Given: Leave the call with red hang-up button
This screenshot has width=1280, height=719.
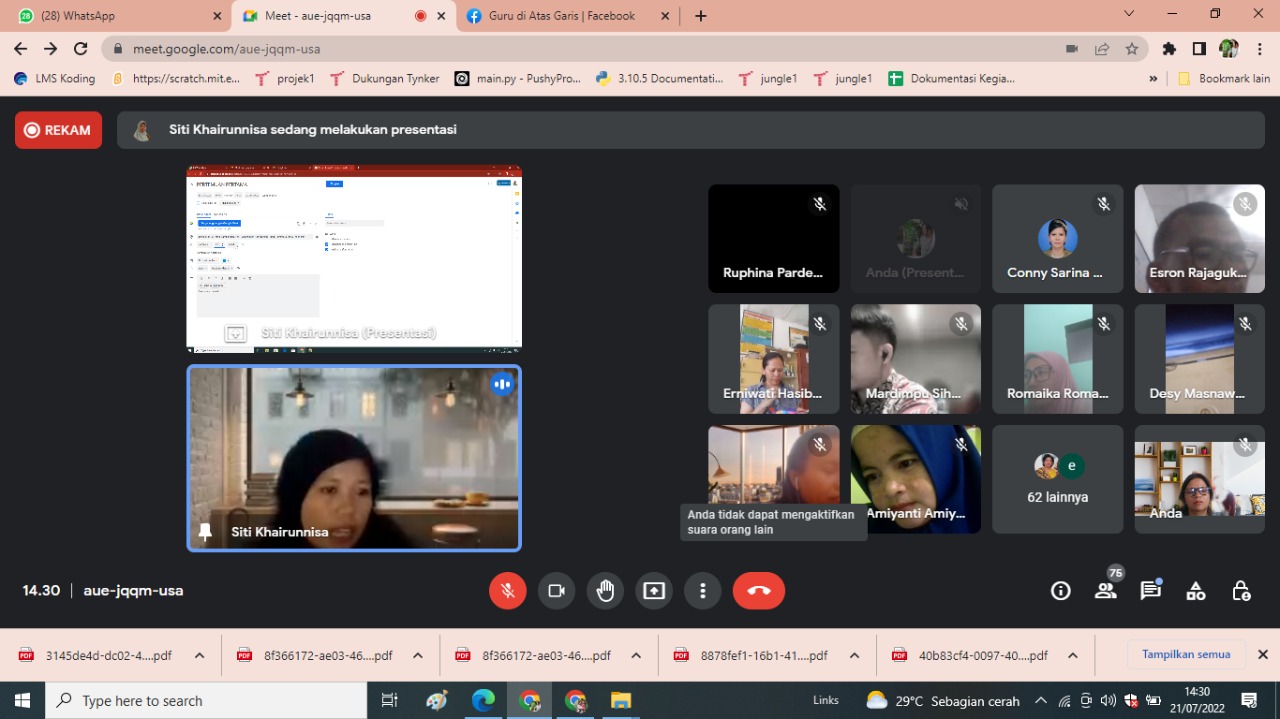Looking at the screenshot, I should click(x=759, y=591).
